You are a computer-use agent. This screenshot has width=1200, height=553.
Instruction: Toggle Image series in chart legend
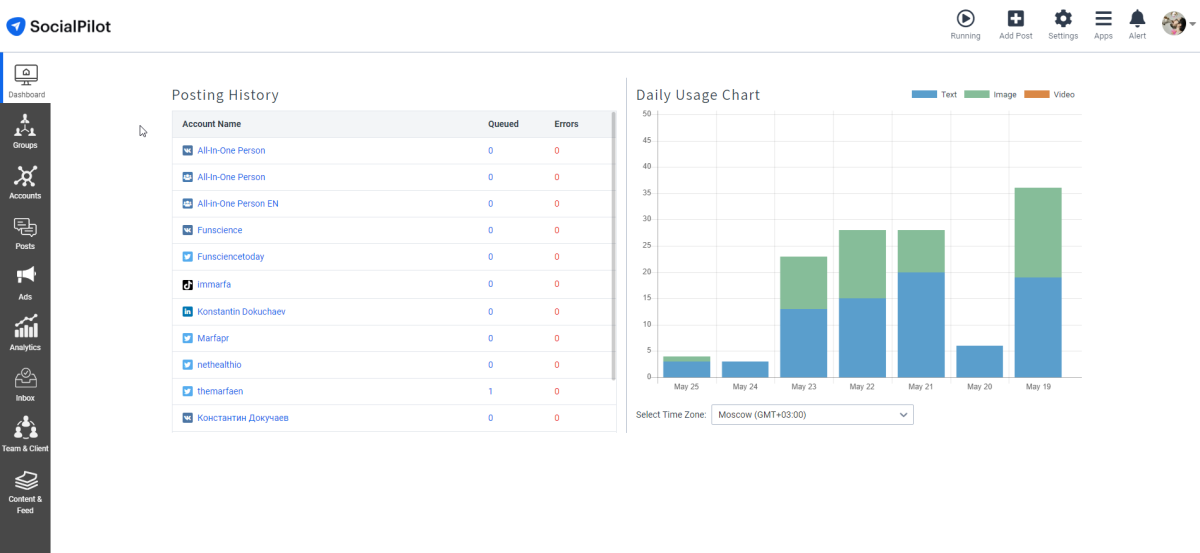991,94
